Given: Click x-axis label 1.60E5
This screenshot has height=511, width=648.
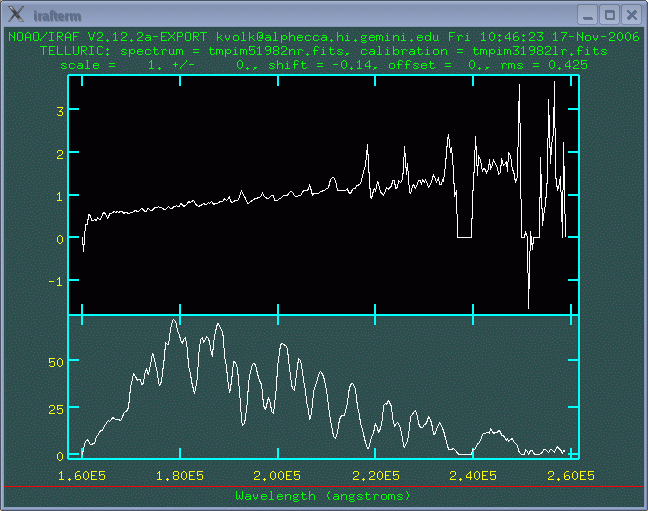Looking at the screenshot, I should click(82, 476).
